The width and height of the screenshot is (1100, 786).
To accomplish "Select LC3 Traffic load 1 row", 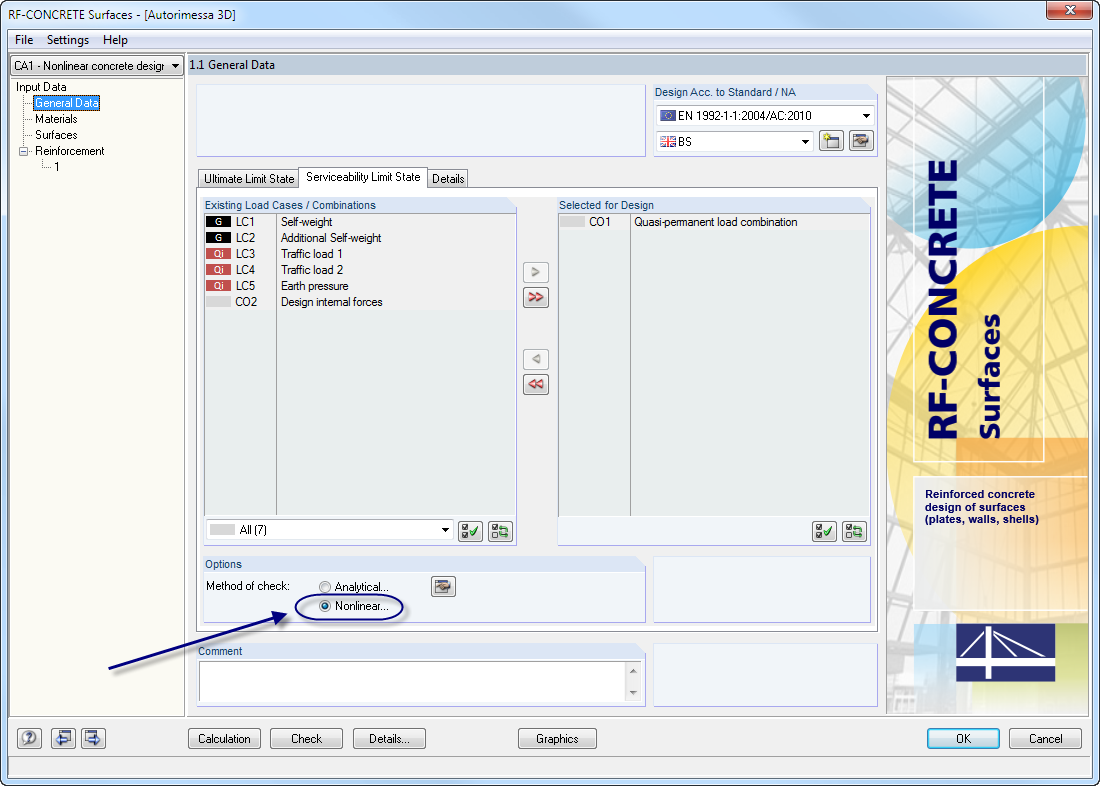I will (x=360, y=254).
